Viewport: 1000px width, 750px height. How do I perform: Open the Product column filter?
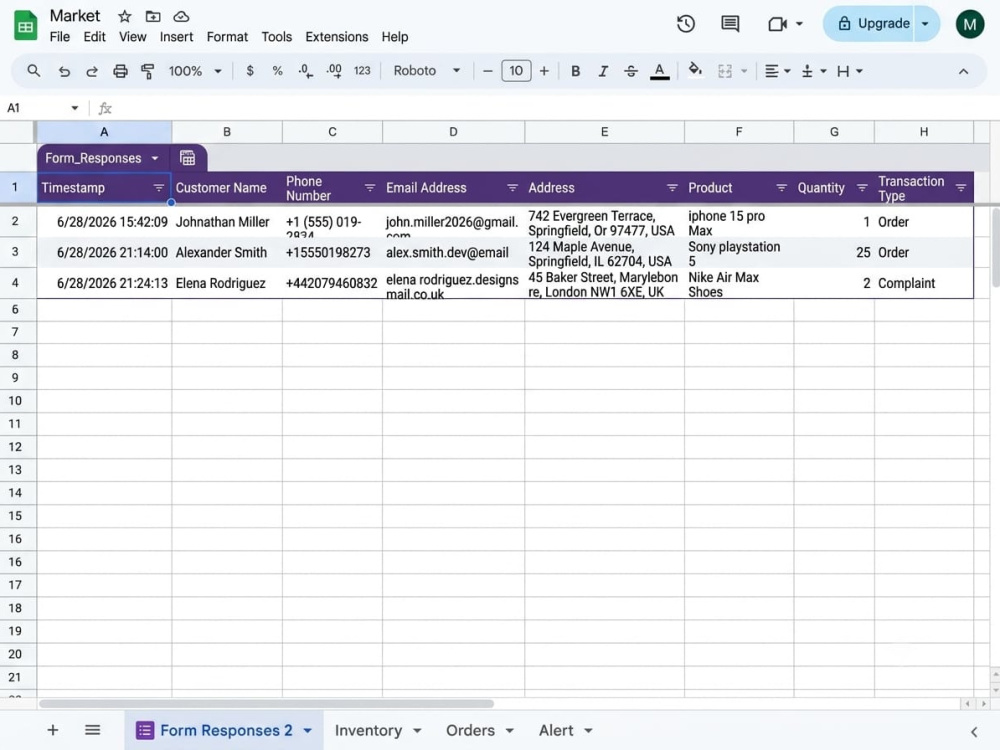781,188
